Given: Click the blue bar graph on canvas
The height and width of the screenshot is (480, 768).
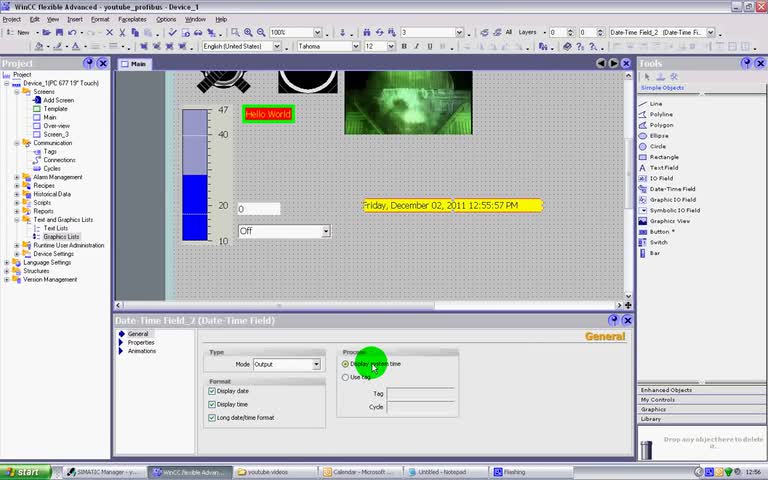Looking at the screenshot, I should (x=195, y=175).
